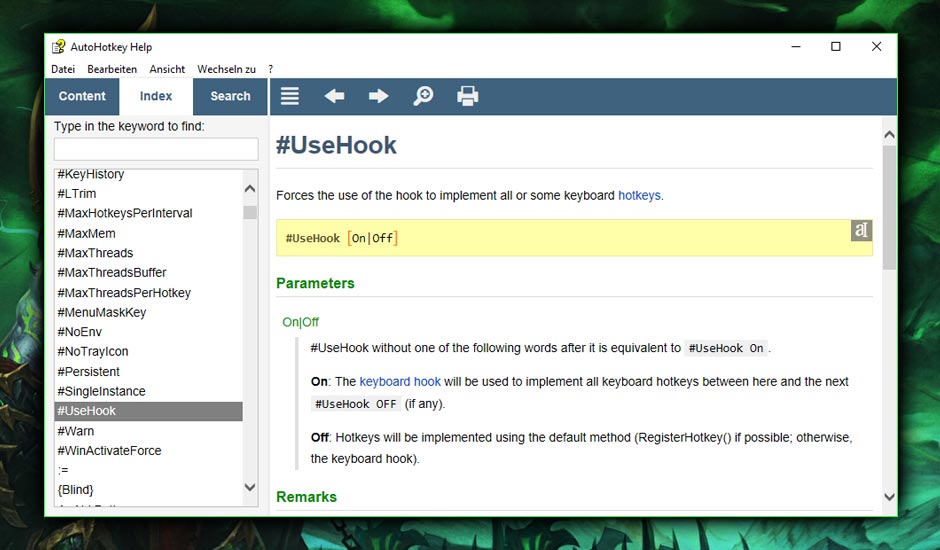
Task: Open the Bearbeiten menu
Action: click(112, 69)
